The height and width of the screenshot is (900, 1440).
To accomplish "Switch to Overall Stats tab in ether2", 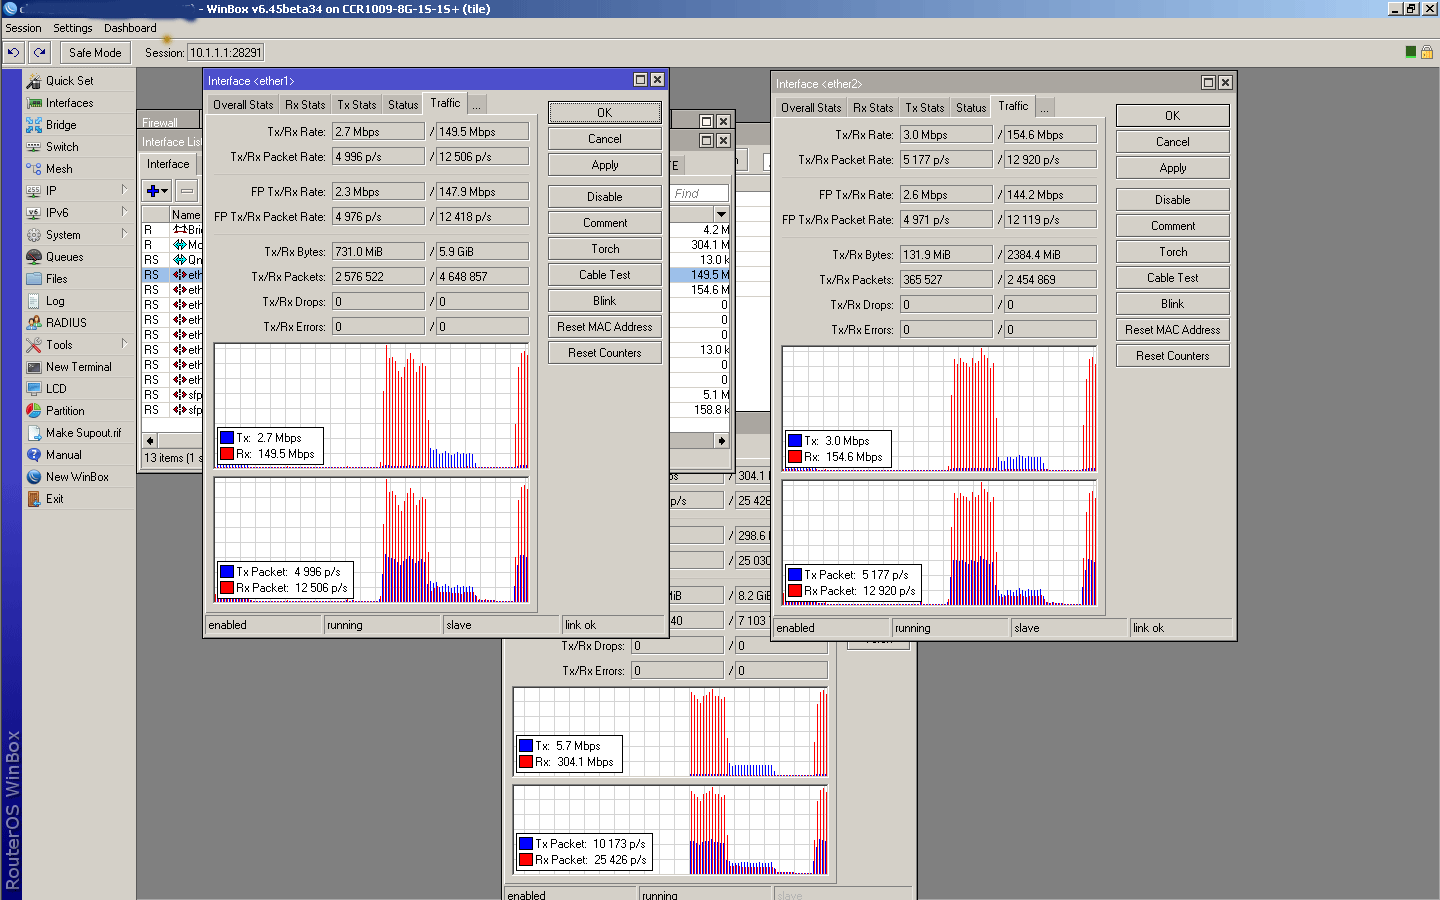I will [811, 108].
